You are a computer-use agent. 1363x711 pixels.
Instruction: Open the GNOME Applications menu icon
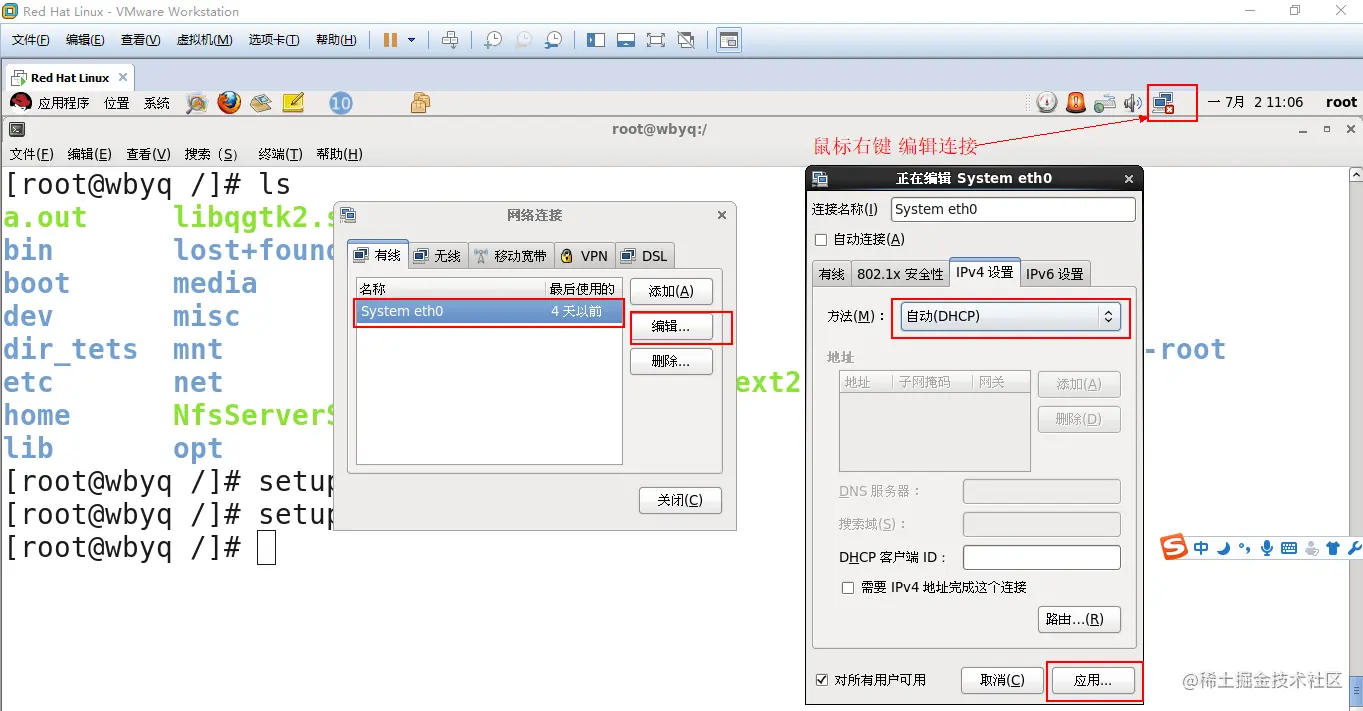coord(21,102)
